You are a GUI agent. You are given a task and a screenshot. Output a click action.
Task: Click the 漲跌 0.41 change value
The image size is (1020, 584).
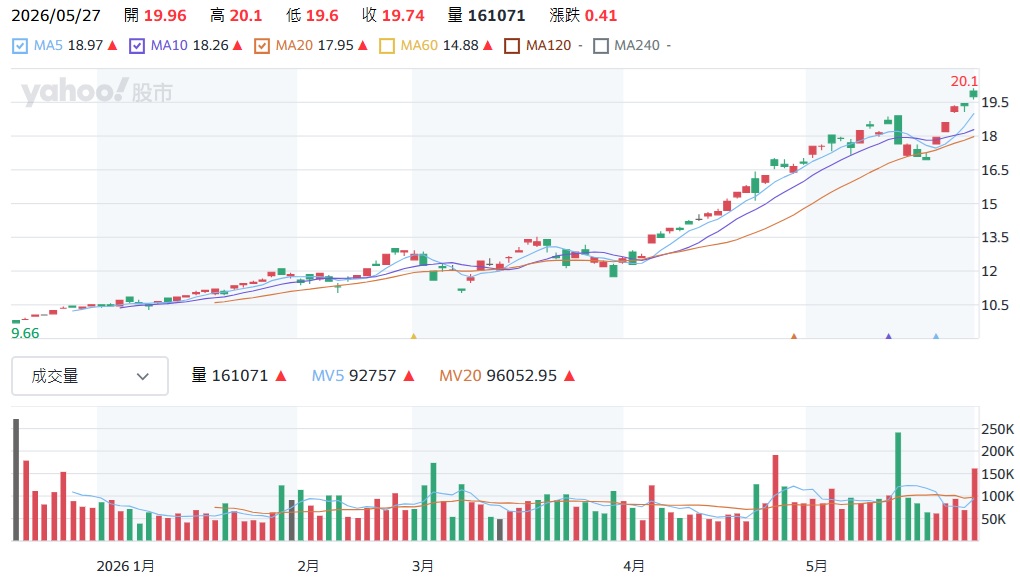pos(601,16)
